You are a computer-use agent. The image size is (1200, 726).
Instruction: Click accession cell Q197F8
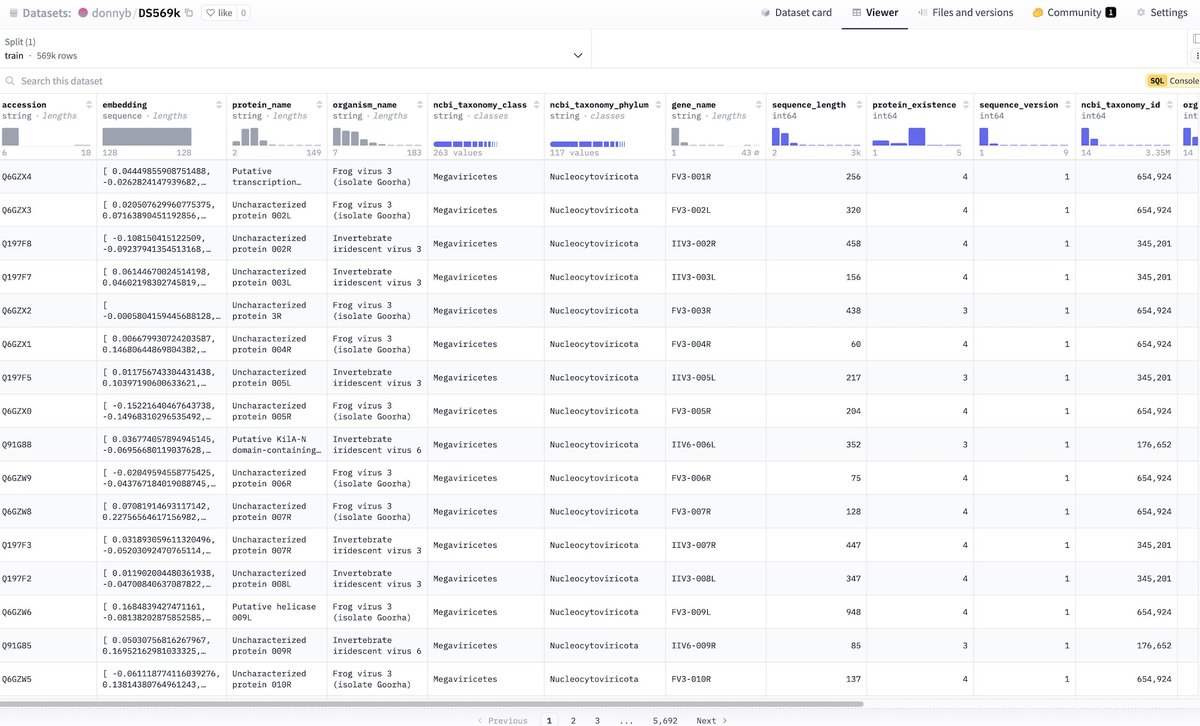tap(17, 244)
